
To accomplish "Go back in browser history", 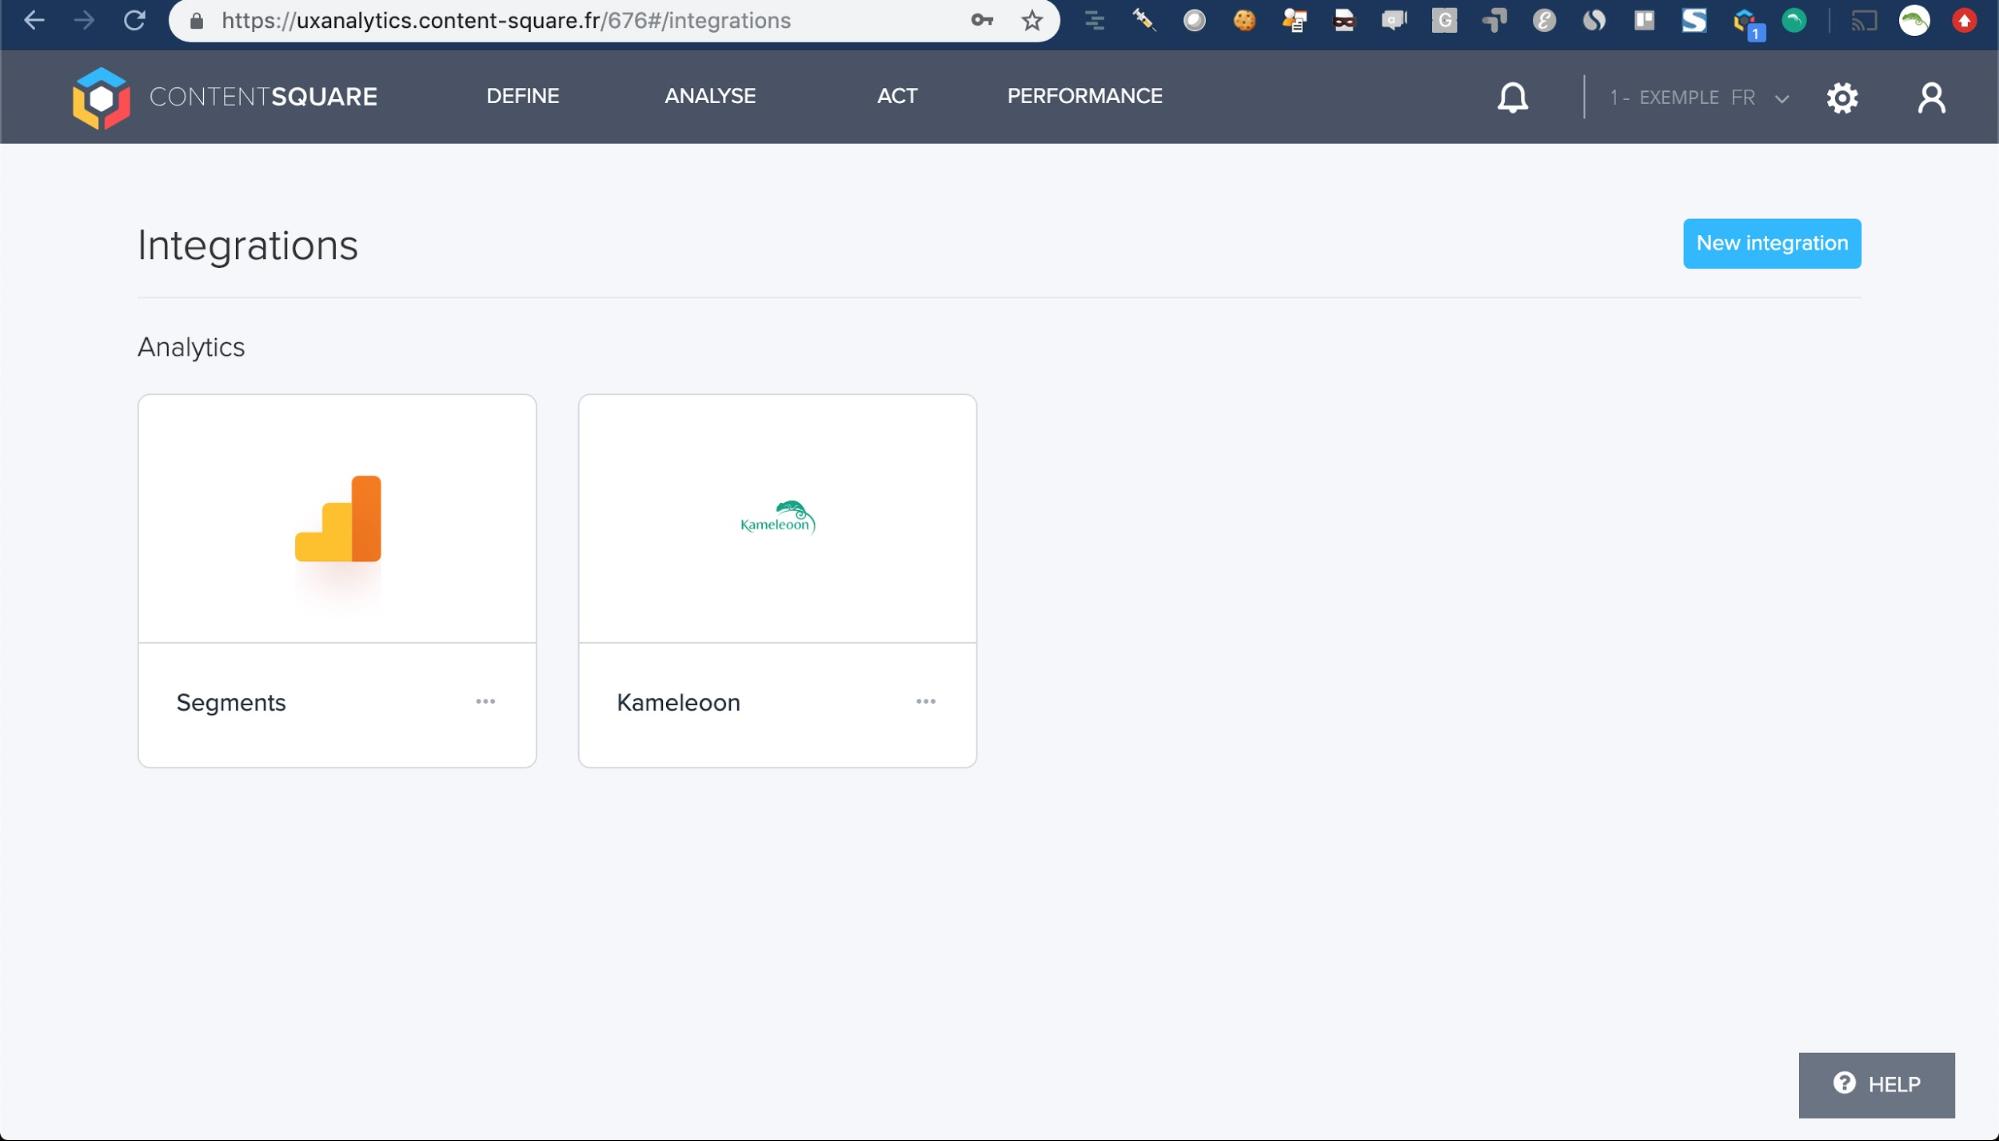I will pos(34,20).
